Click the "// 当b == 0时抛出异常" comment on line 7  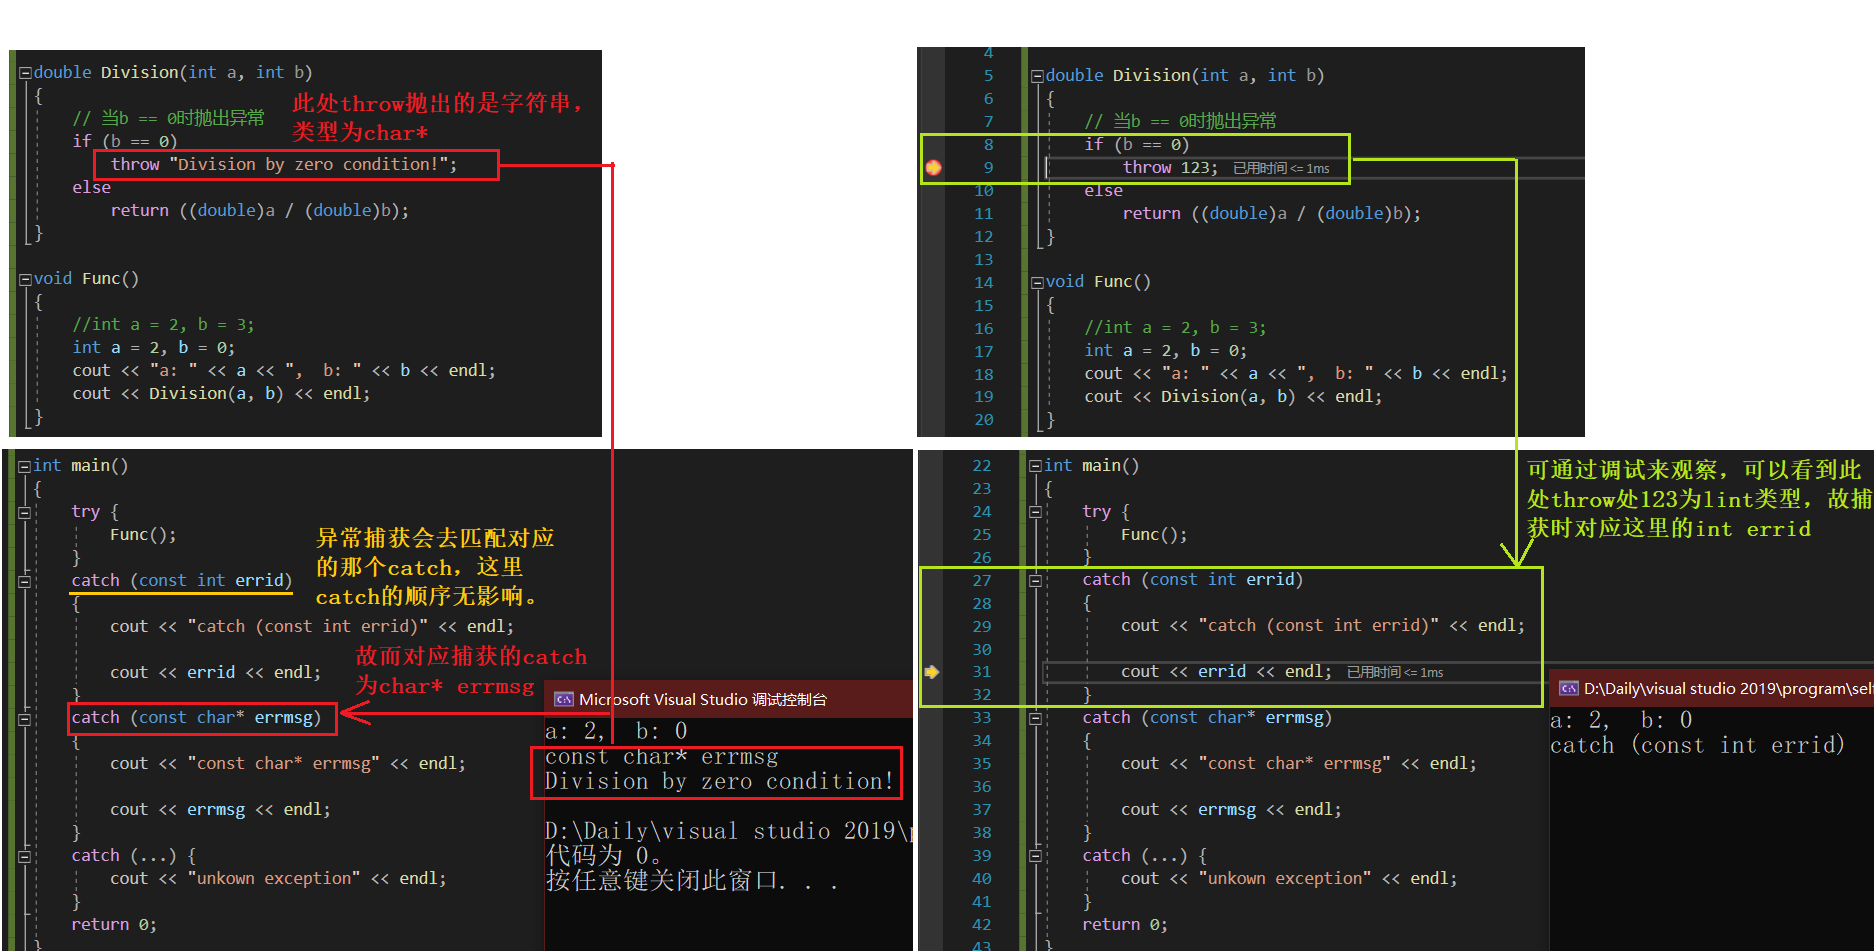coord(1180,121)
